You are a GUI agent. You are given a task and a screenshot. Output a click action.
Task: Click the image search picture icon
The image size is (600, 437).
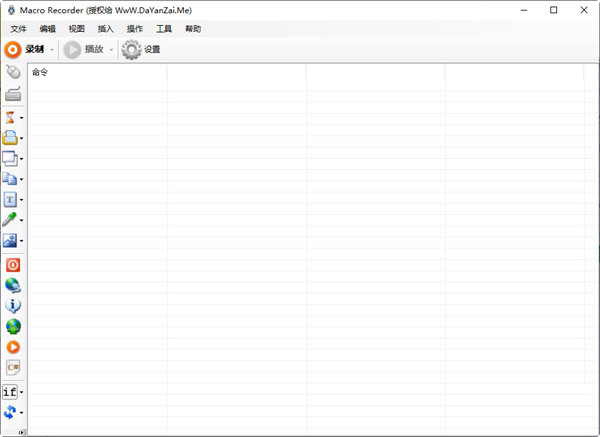(11, 241)
